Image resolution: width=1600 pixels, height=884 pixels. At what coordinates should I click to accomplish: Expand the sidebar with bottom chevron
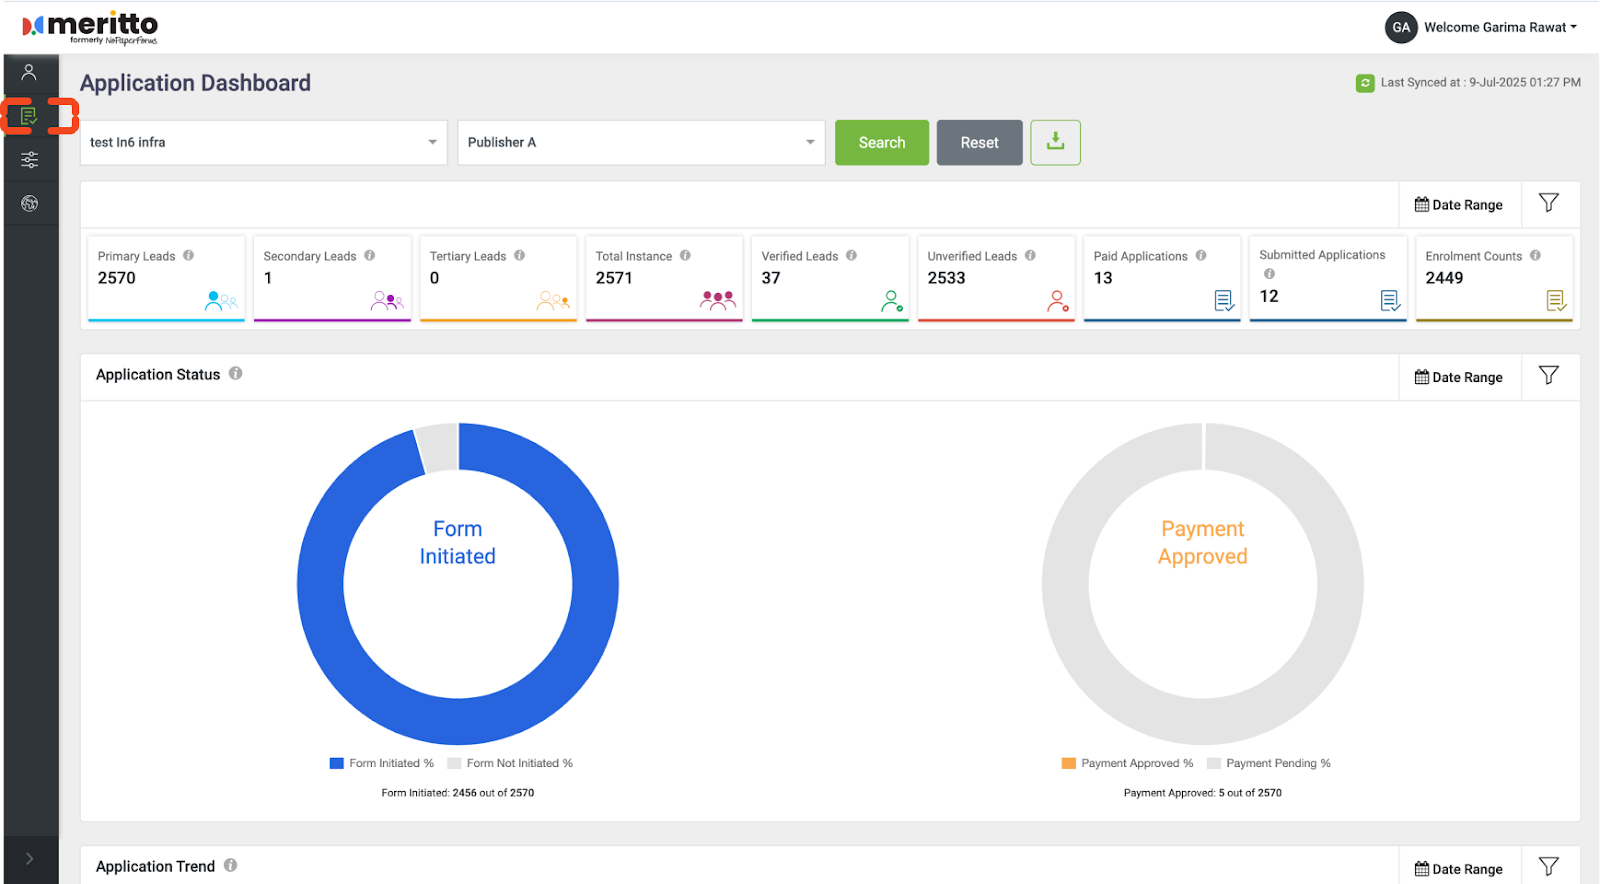(x=29, y=859)
